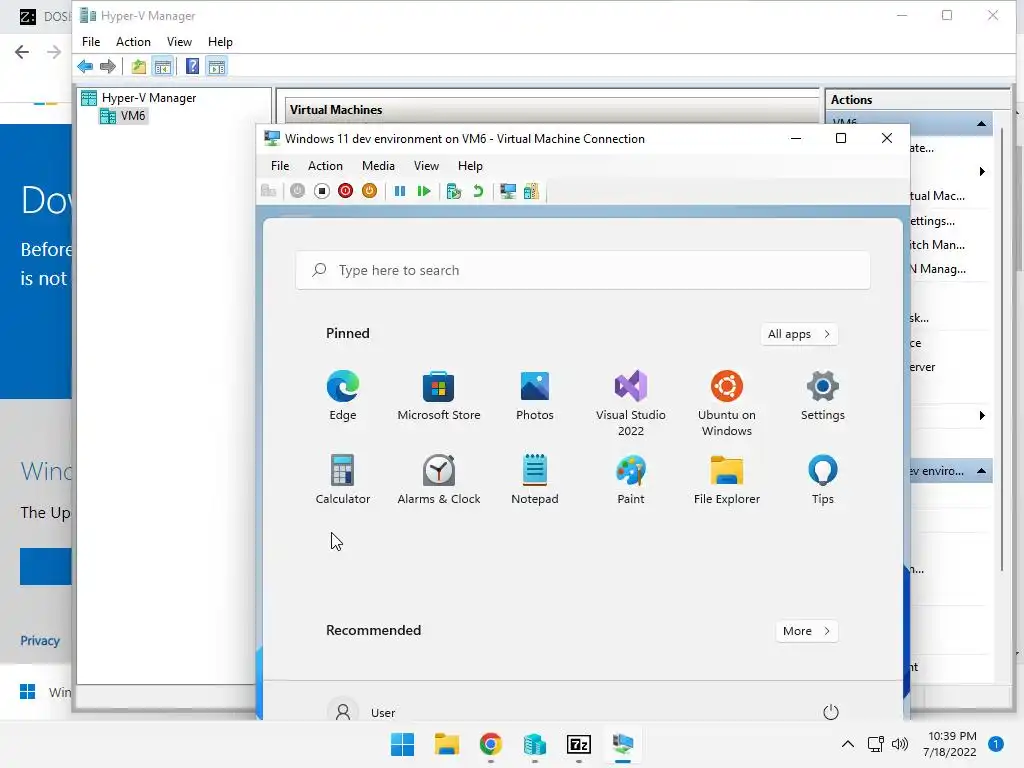The width and height of the screenshot is (1024, 768).
Task: Open File Explorer from host taskbar
Action: 447,744
